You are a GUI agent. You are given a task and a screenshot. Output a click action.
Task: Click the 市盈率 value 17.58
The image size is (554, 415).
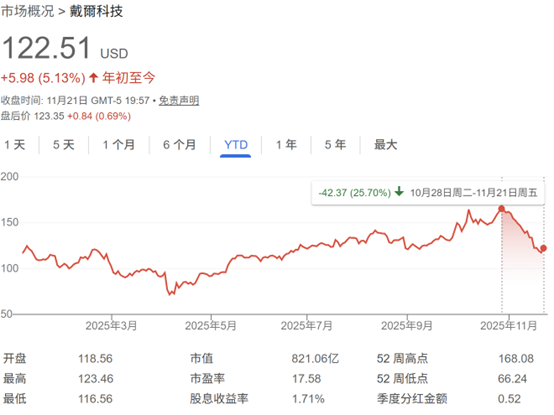[x=306, y=379]
